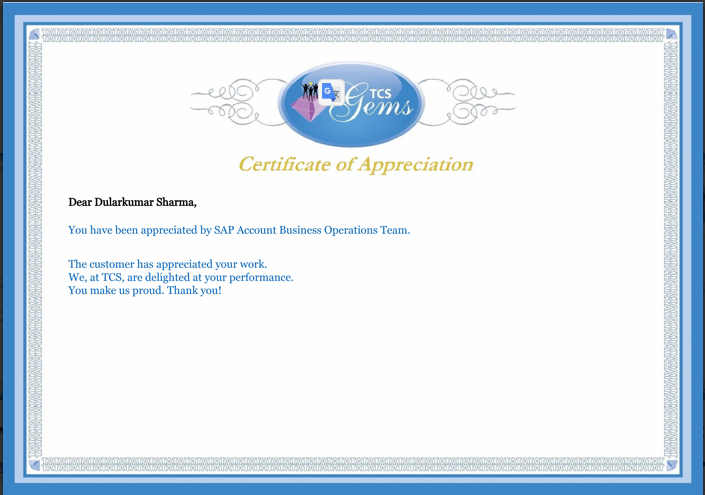Click the 'Certificate of Appreciation' heading
Viewport: 705px width, 495px height.
point(356,165)
